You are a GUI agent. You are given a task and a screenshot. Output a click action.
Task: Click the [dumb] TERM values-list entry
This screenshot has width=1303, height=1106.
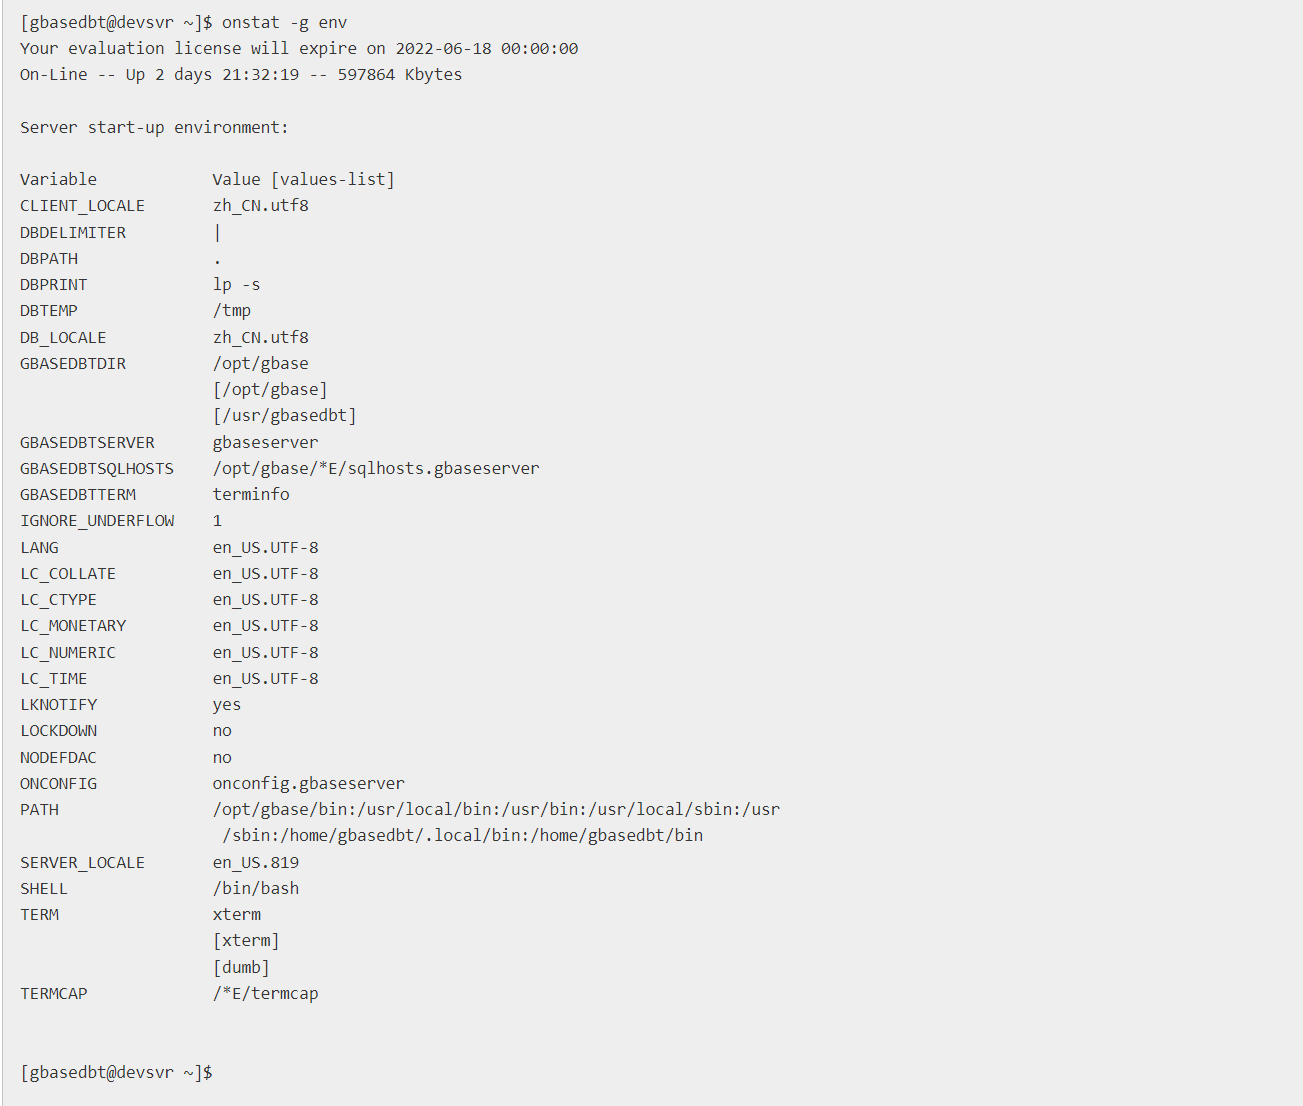241,967
